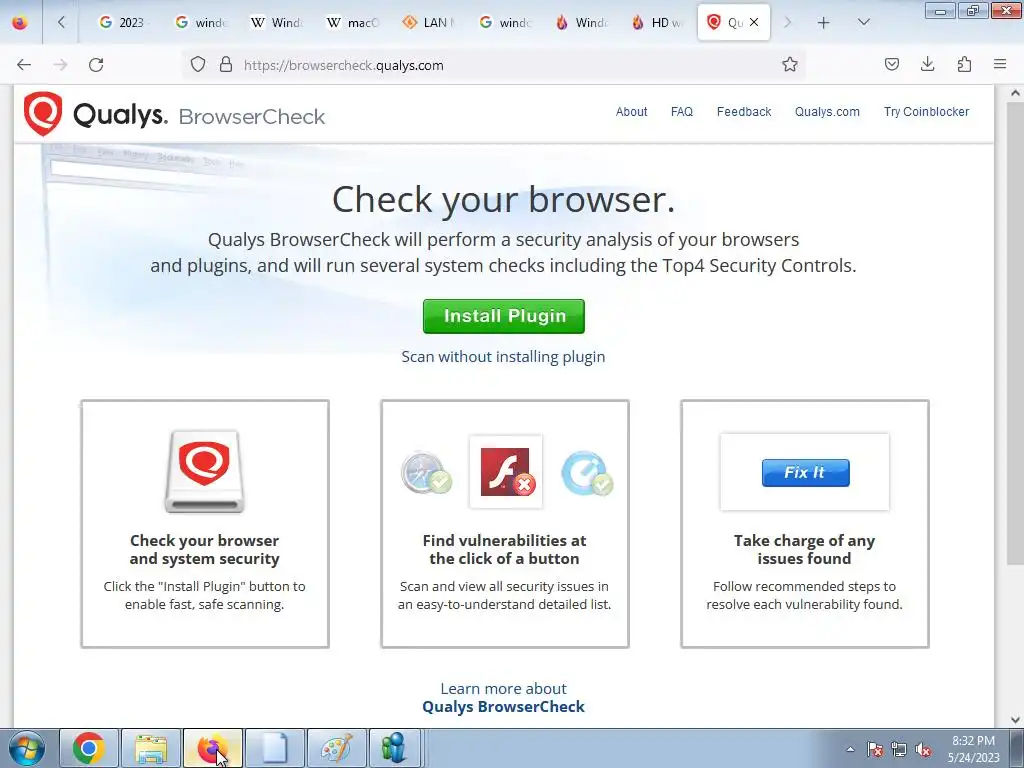Click the Action Center flag tray icon
Viewport: 1024px width, 768px height.
(x=875, y=749)
